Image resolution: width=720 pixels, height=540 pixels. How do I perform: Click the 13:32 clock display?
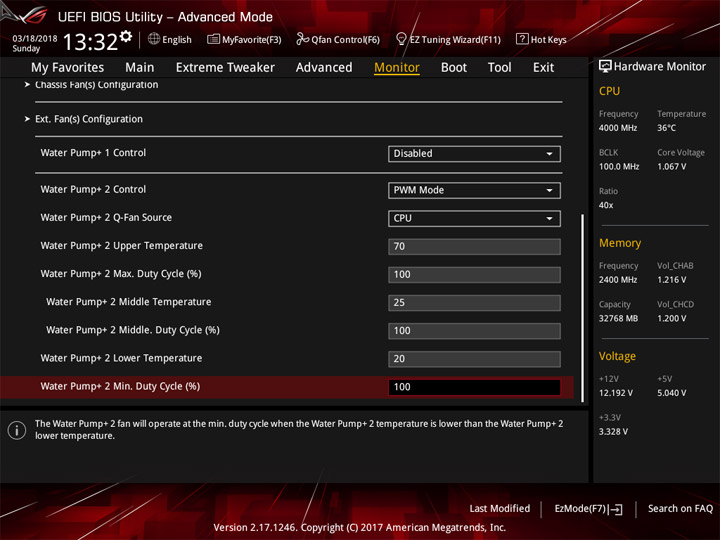[90, 42]
